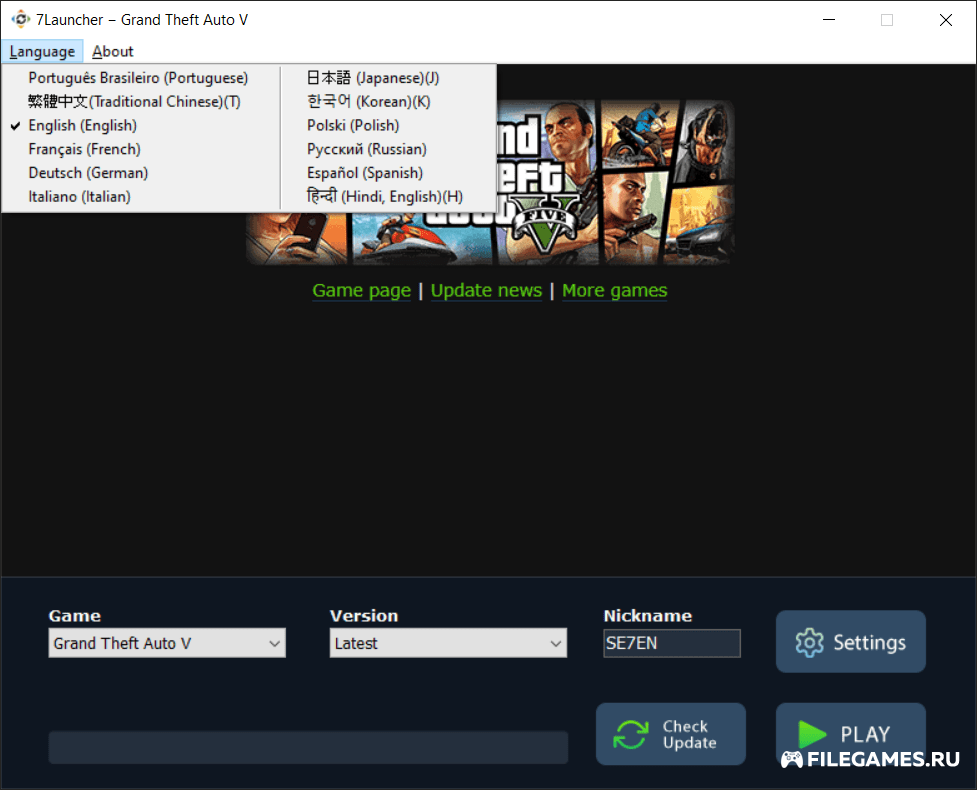This screenshot has height=790, width=977.
Task: Follow the More games link
Action: (x=614, y=290)
